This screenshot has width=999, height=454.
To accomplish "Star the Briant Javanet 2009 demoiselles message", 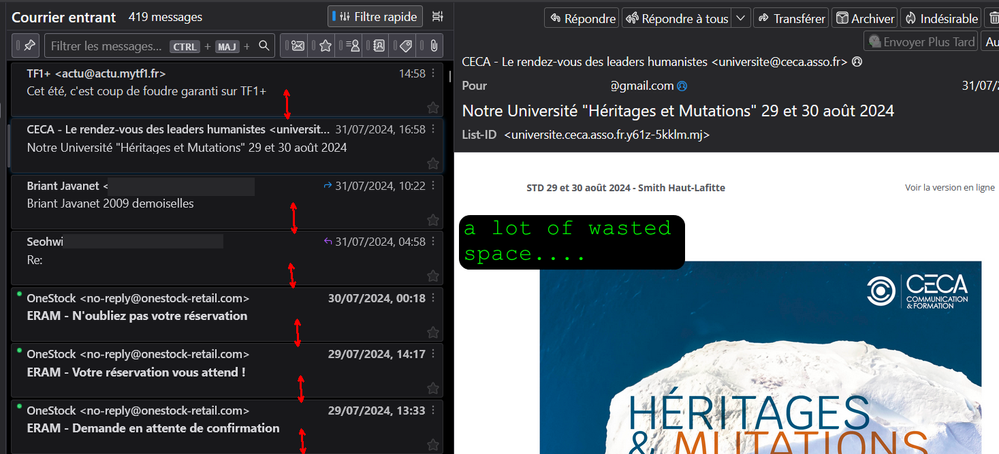I will (433, 219).
